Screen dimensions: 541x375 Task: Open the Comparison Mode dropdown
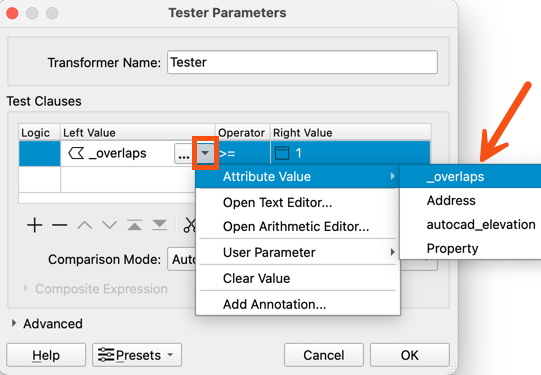[302, 259]
